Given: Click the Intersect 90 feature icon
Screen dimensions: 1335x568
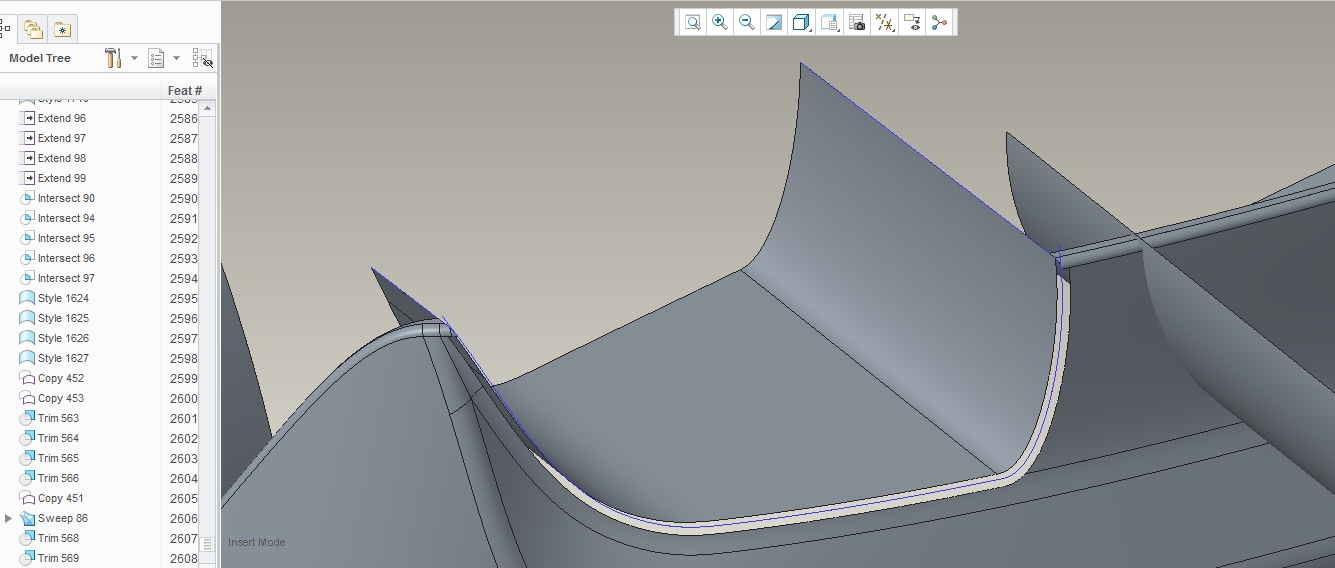Looking at the screenshot, I should [x=27, y=198].
